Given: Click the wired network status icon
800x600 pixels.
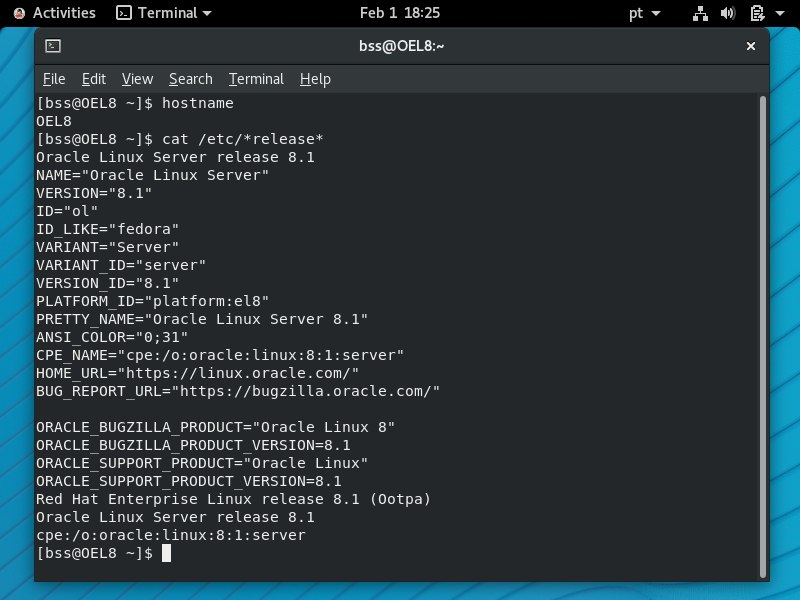Looking at the screenshot, I should pos(700,13).
